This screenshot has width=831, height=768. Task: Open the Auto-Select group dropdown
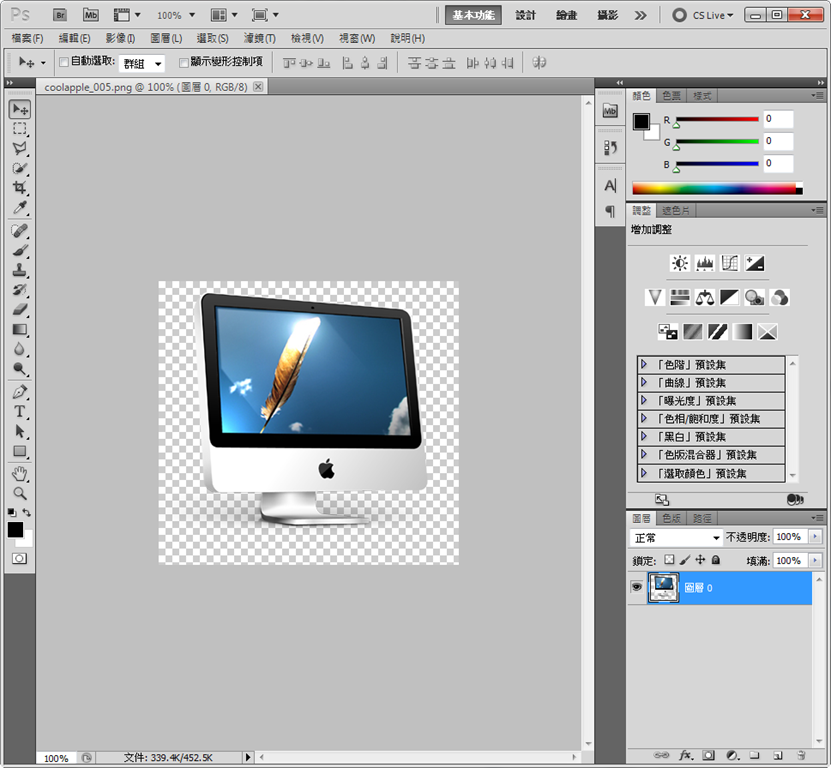pos(142,64)
